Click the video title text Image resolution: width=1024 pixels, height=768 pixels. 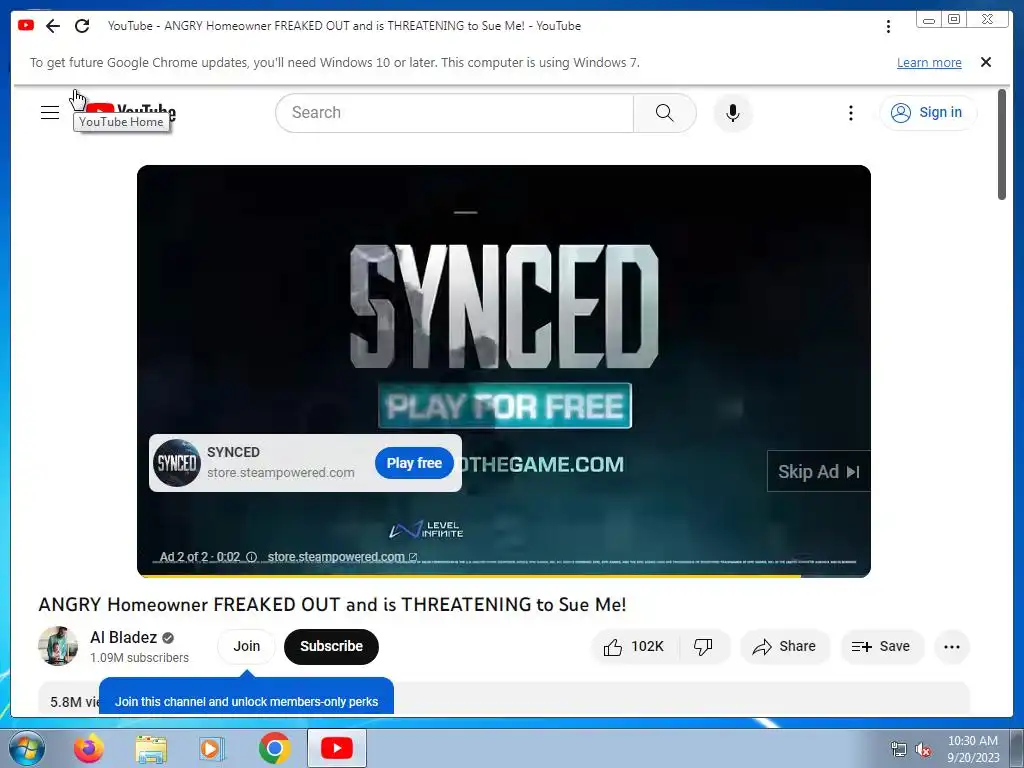(332, 604)
